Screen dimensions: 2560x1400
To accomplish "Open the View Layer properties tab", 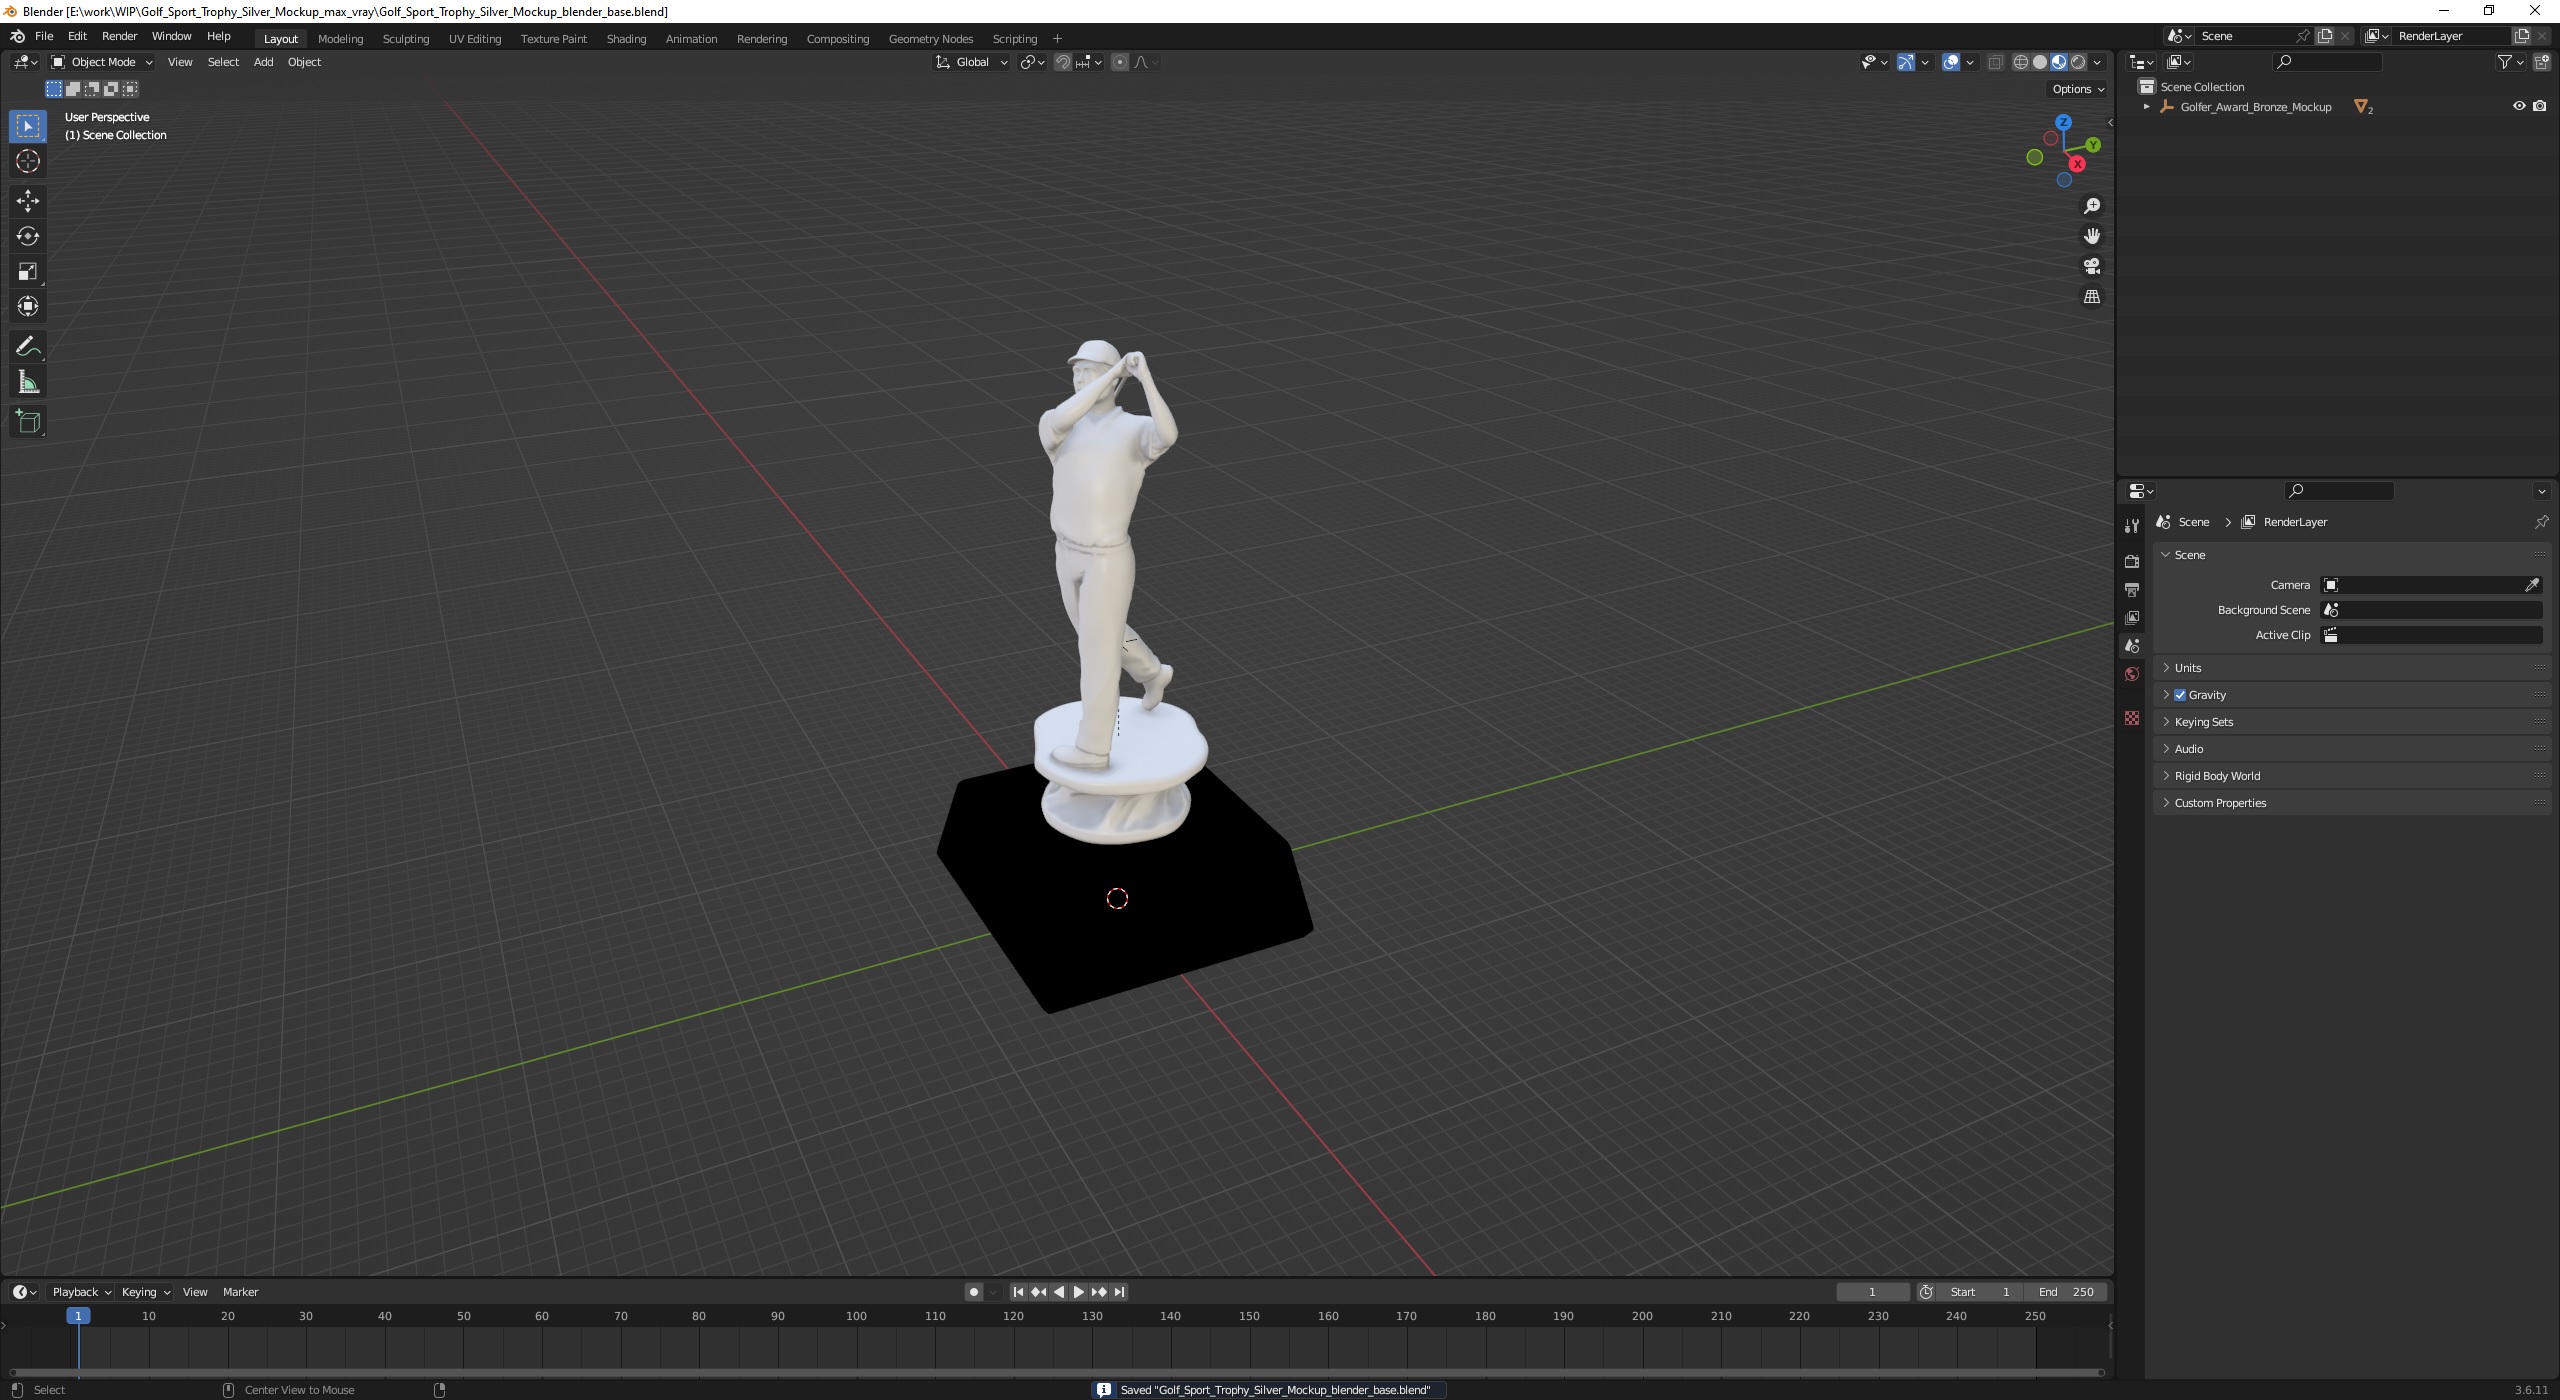I will point(2131,617).
